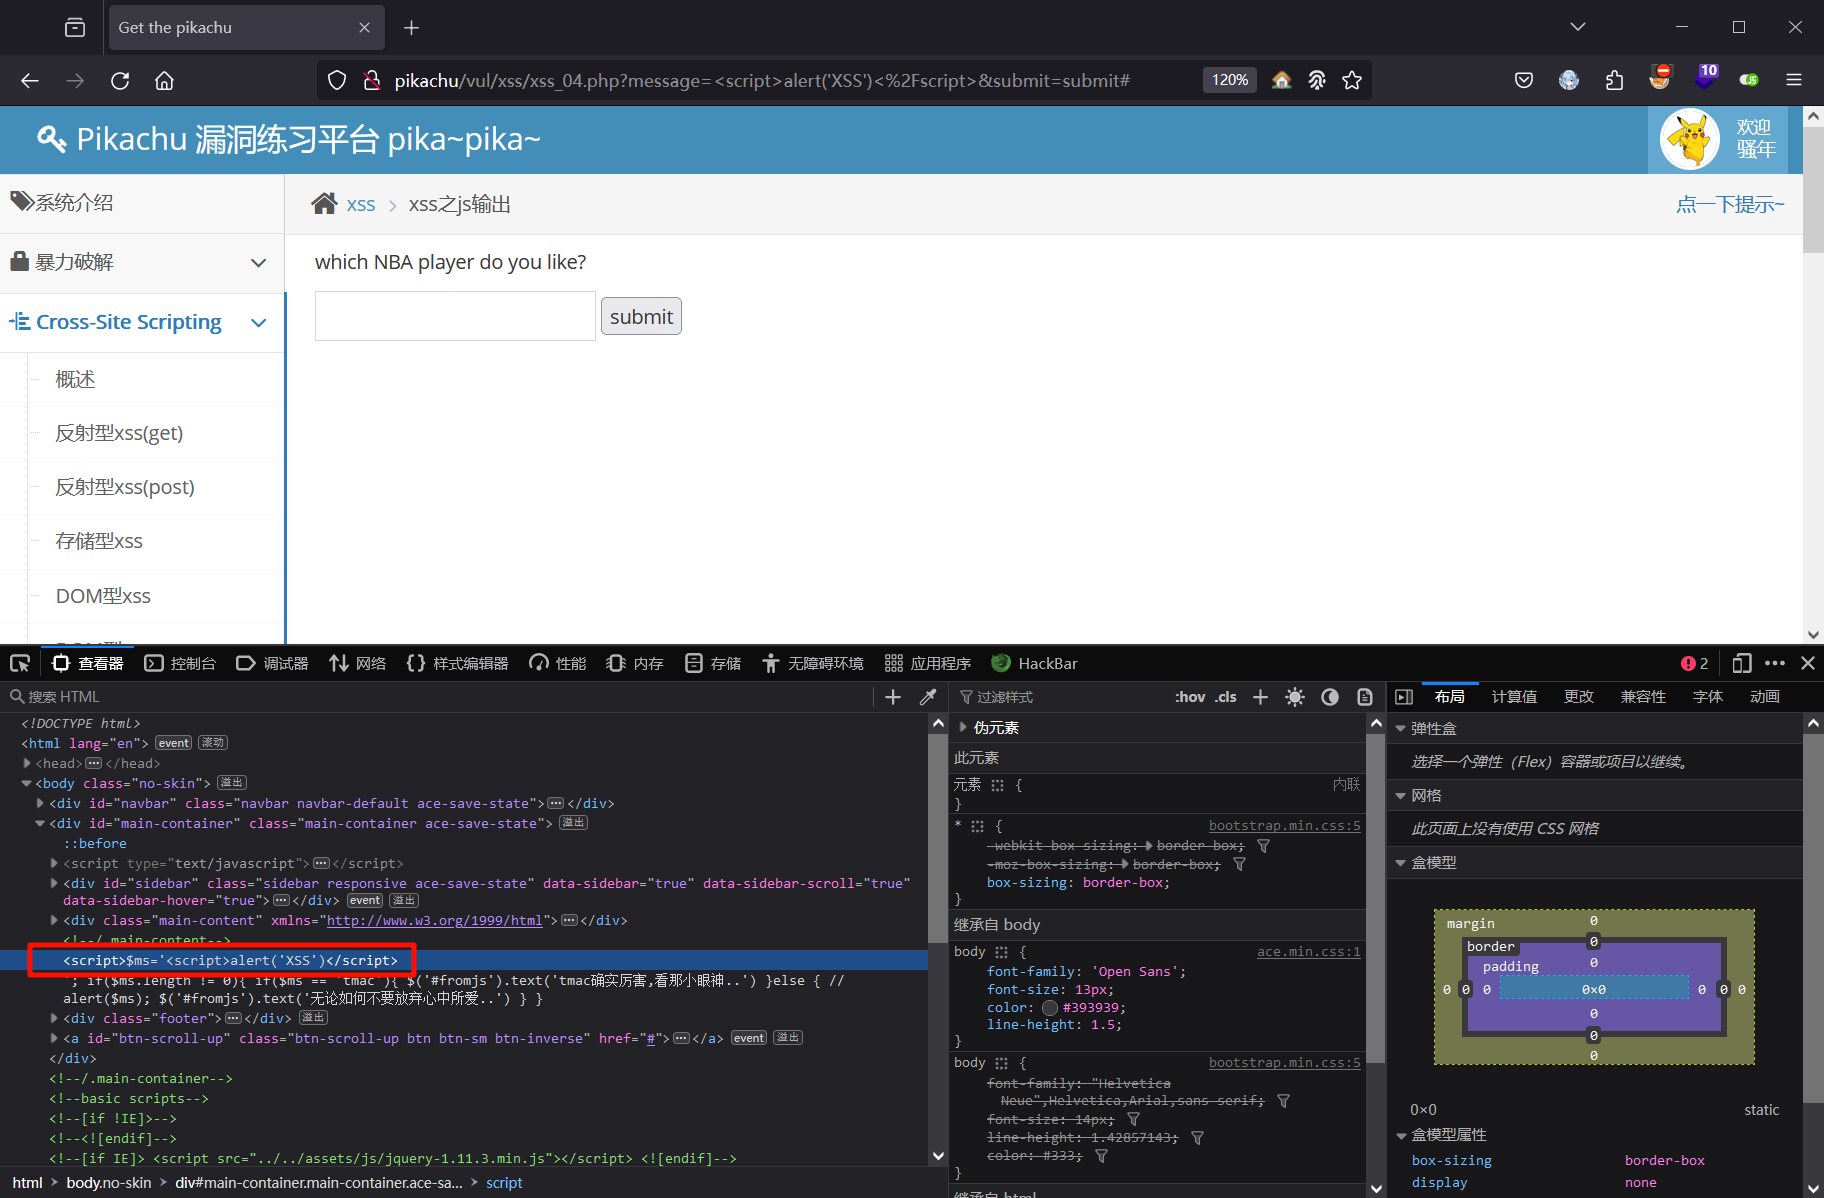This screenshot has height=1198, width=1824.
Task: Open the new tab plus button
Action: 411,28
